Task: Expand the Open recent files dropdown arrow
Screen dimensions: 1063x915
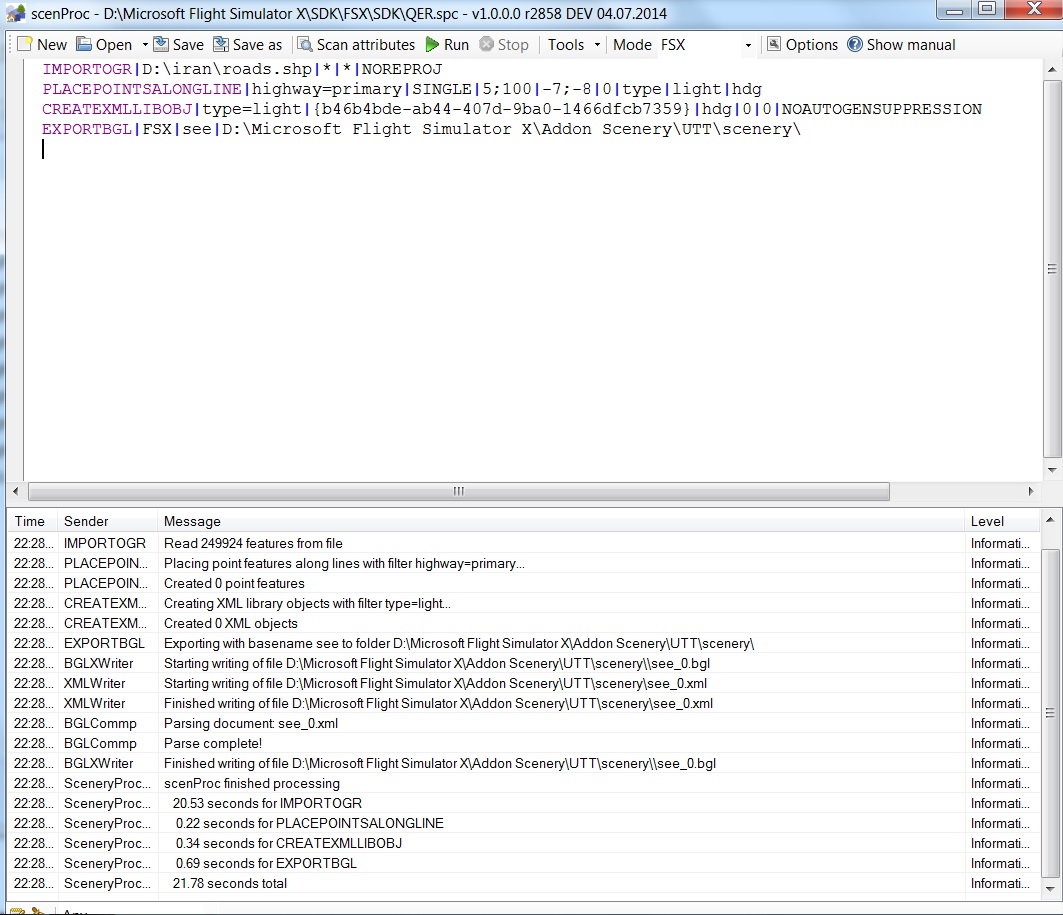Action: tap(144, 45)
